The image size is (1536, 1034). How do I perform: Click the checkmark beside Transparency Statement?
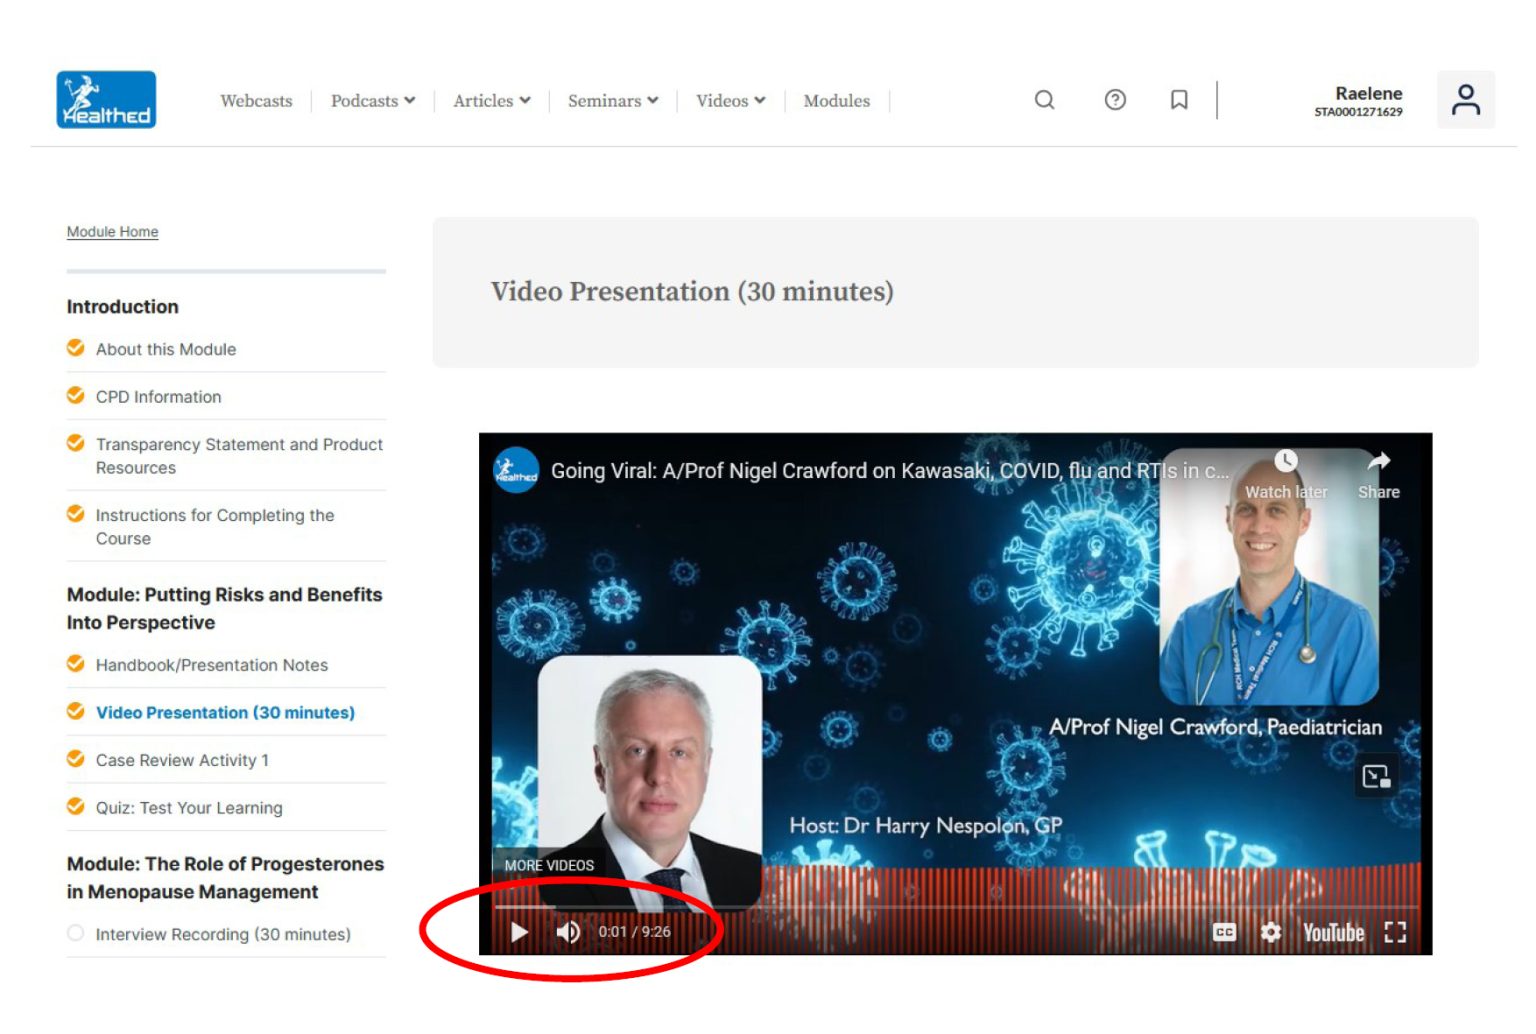click(x=75, y=442)
